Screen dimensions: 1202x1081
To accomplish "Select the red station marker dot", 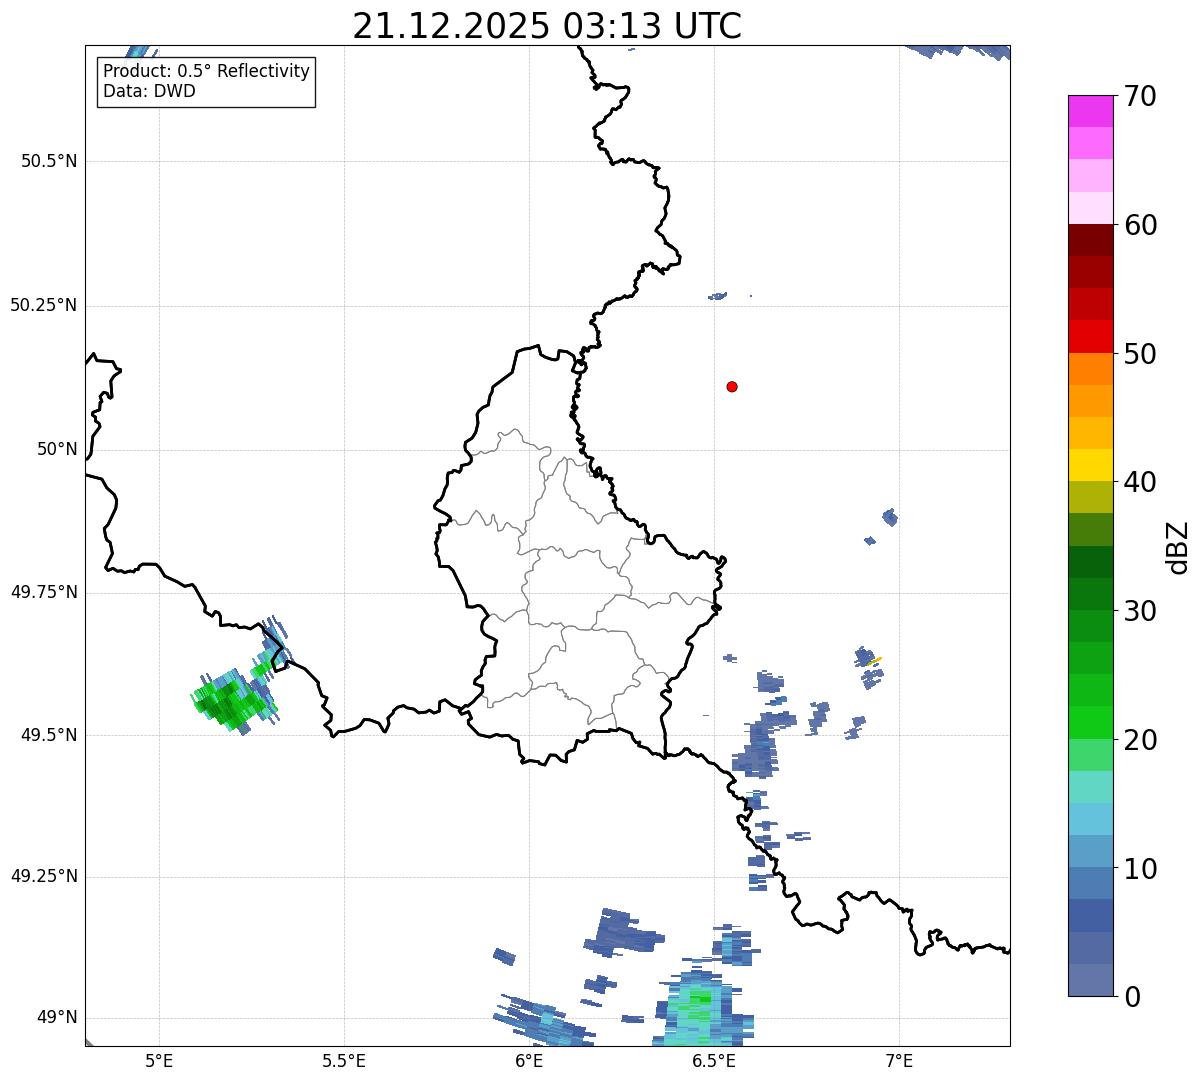I will tap(732, 386).
